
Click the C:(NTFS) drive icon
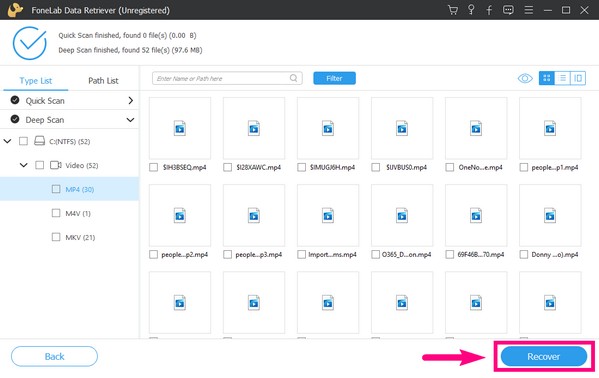(39, 141)
